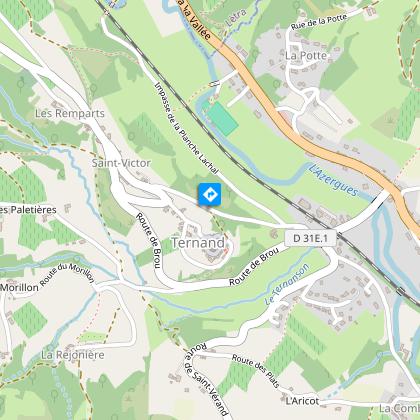Select the Route de Saint-Vérand label
This screenshot has height=420, width=420.
[x=206, y=379]
